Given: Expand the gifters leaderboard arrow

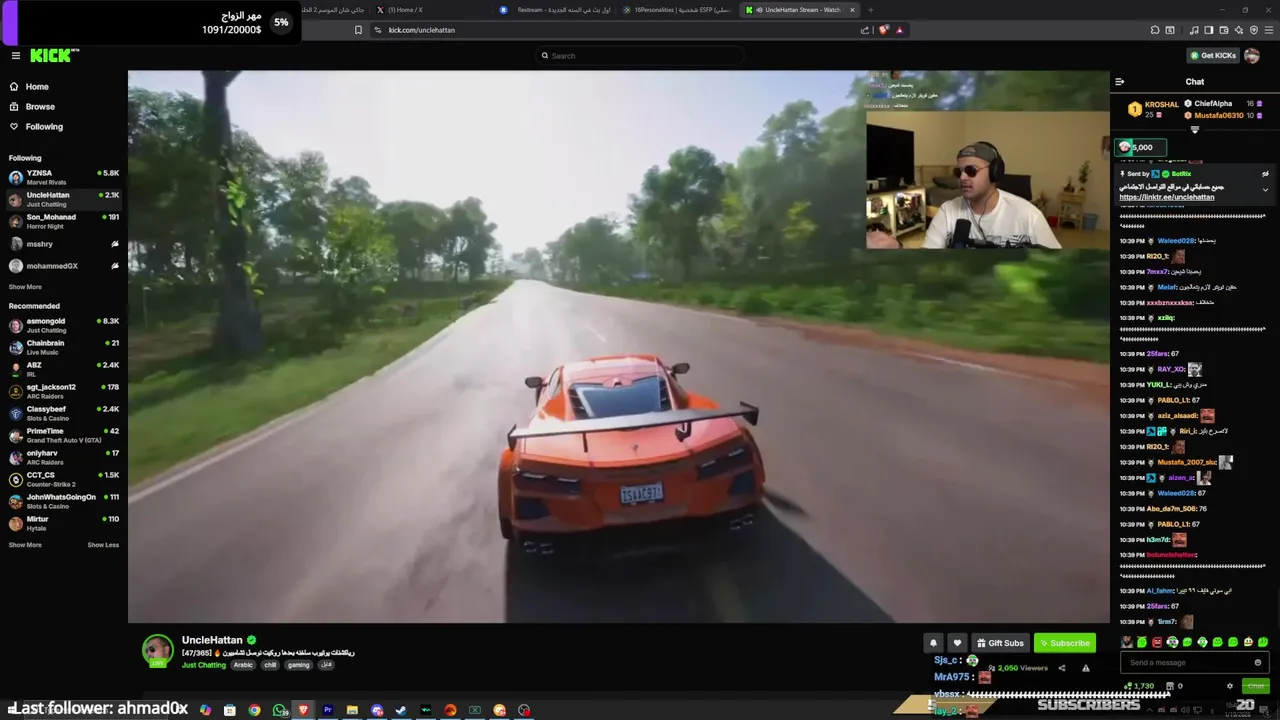Looking at the screenshot, I should pos(1194,129).
